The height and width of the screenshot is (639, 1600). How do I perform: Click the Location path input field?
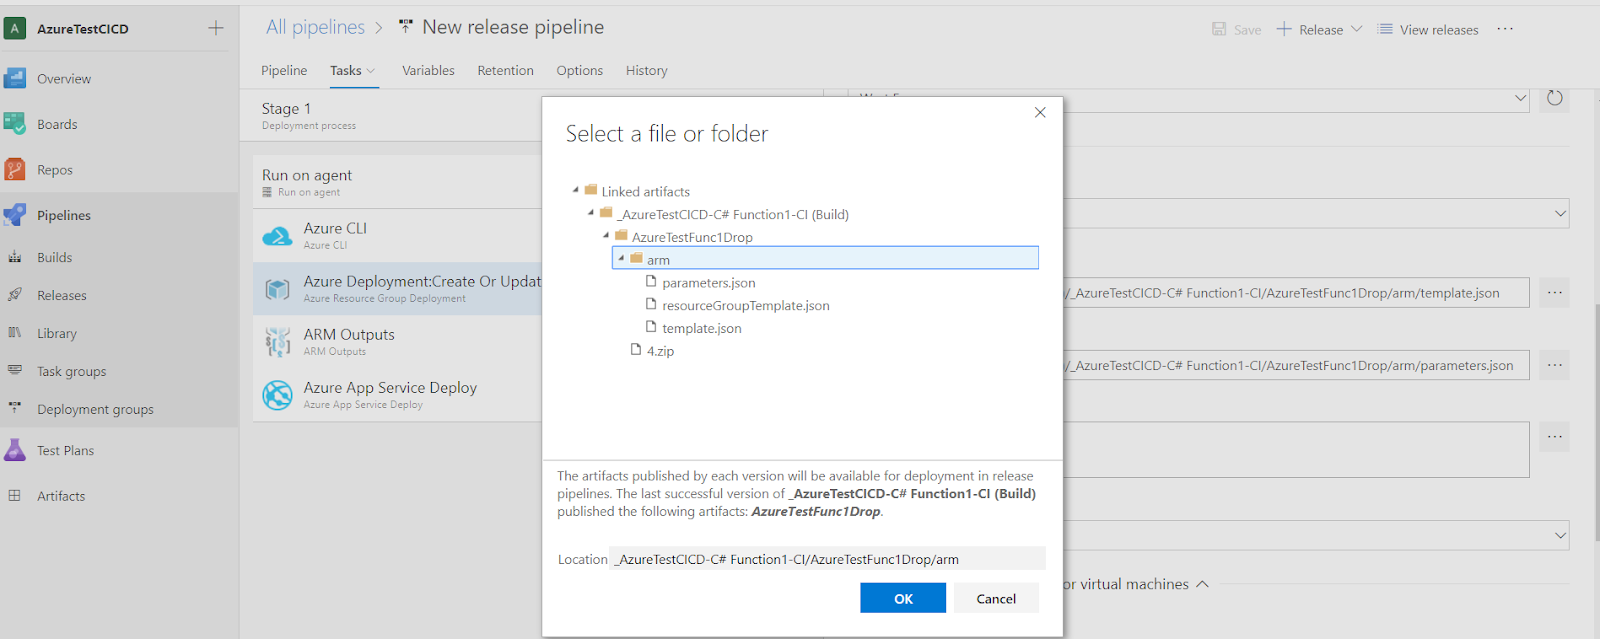pos(827,559)
